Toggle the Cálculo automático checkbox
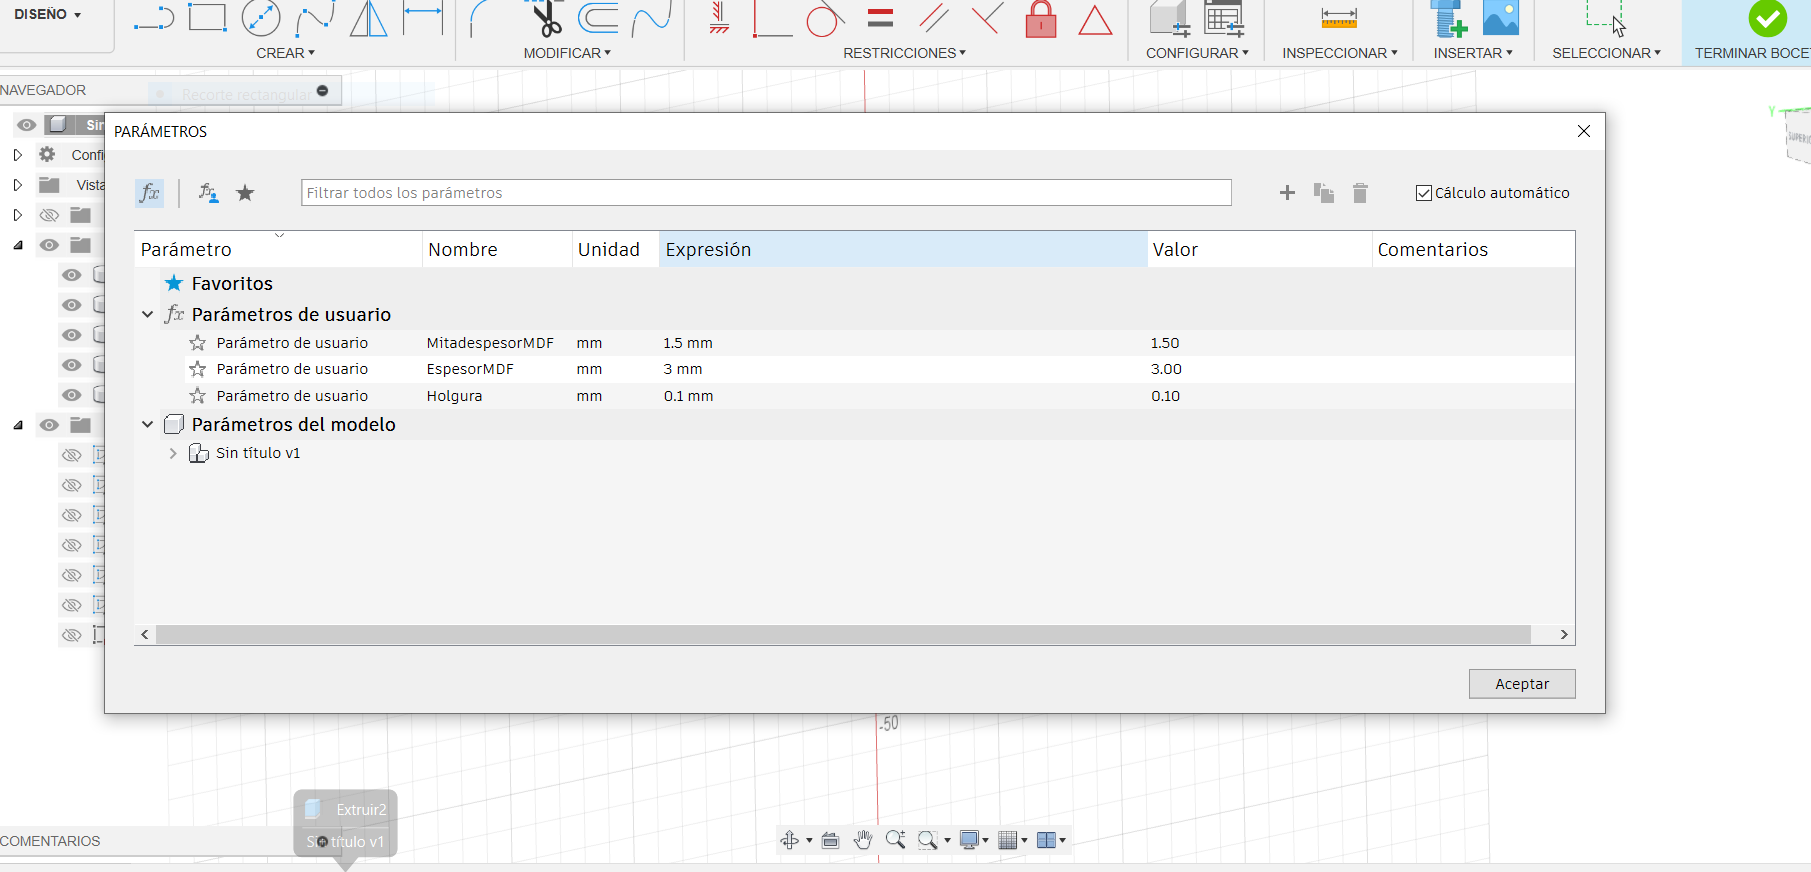1811x872 pixels. tap(1424, 193)
